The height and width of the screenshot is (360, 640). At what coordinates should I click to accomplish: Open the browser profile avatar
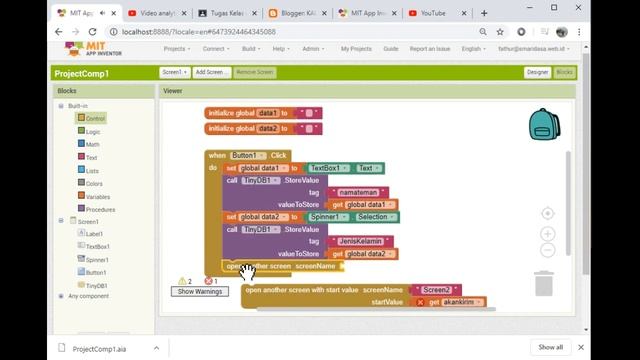tap(562, 32)
